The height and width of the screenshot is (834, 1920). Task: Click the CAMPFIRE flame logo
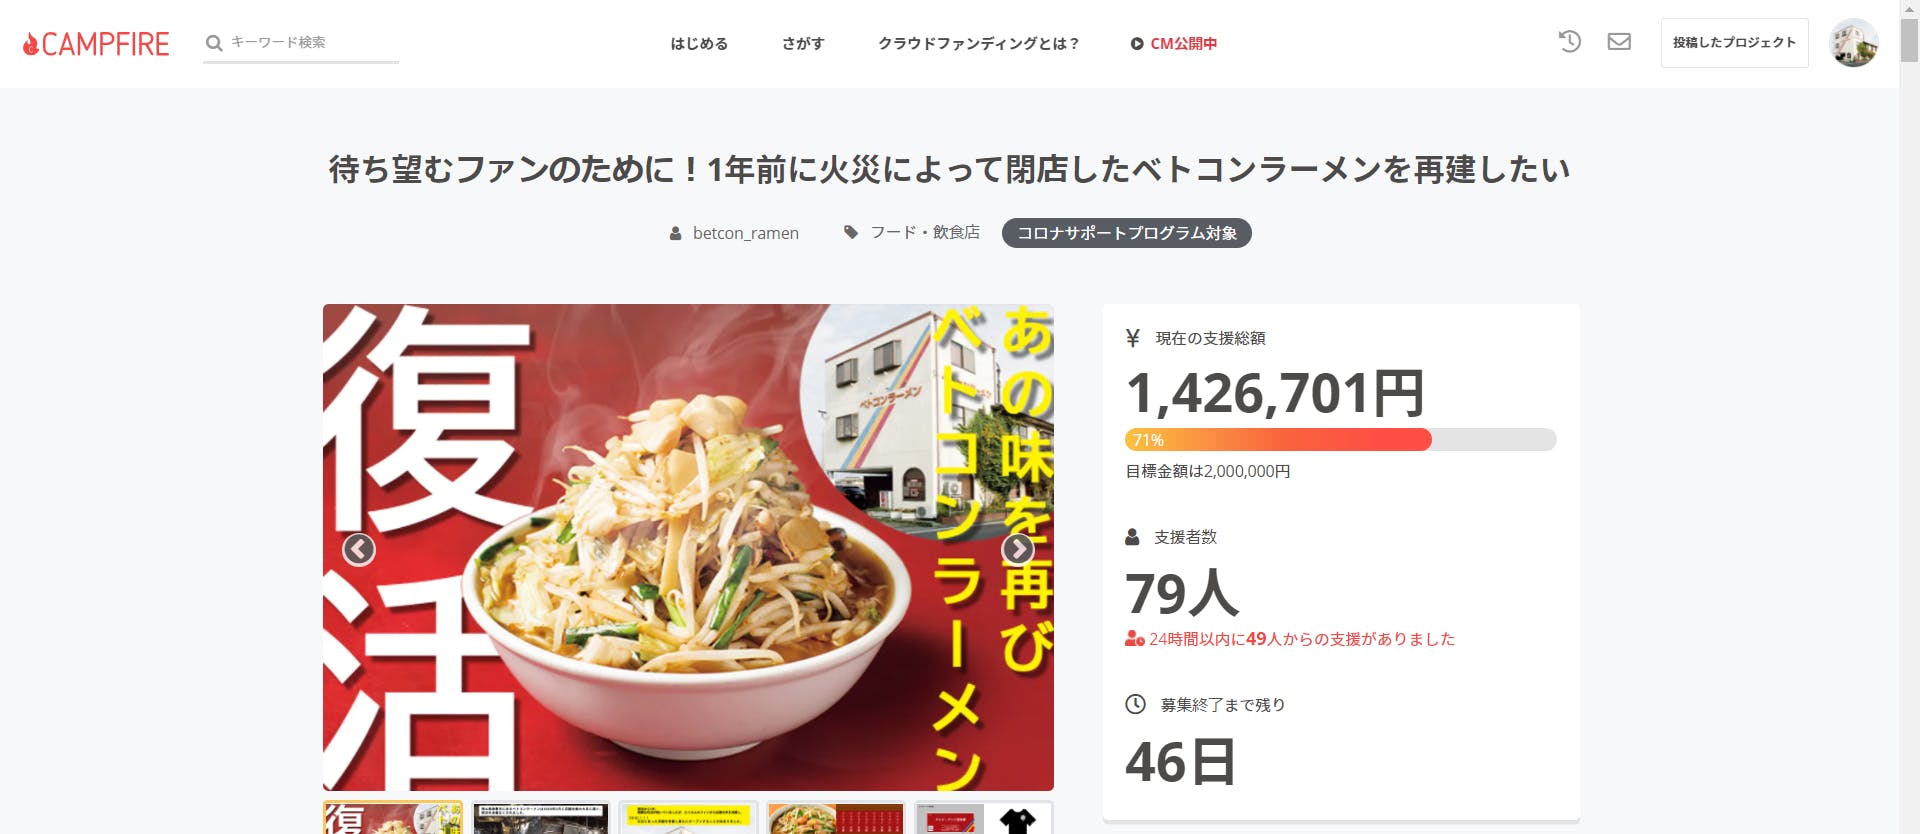pyautogui.click(x=96, y=44)
